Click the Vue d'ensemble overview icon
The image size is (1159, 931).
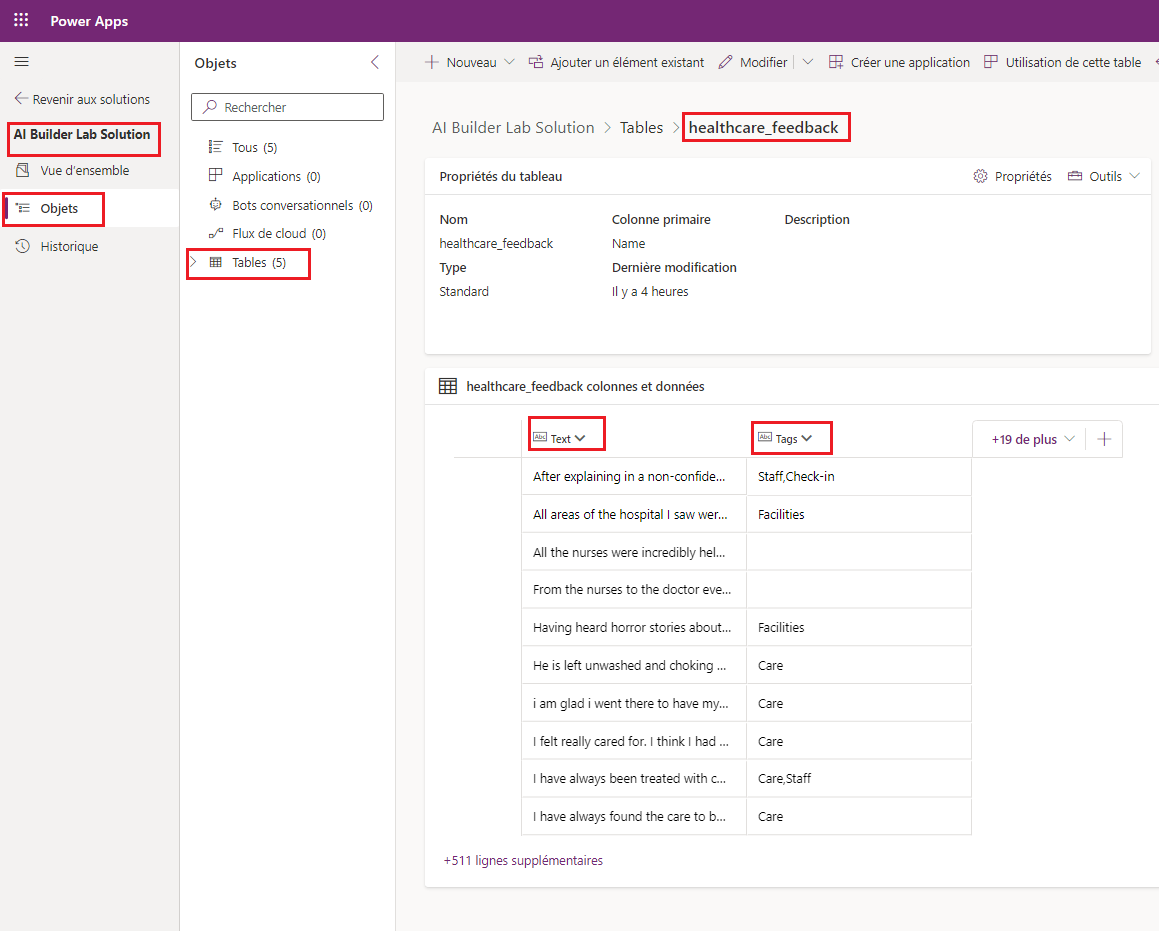tap(23, 170)
